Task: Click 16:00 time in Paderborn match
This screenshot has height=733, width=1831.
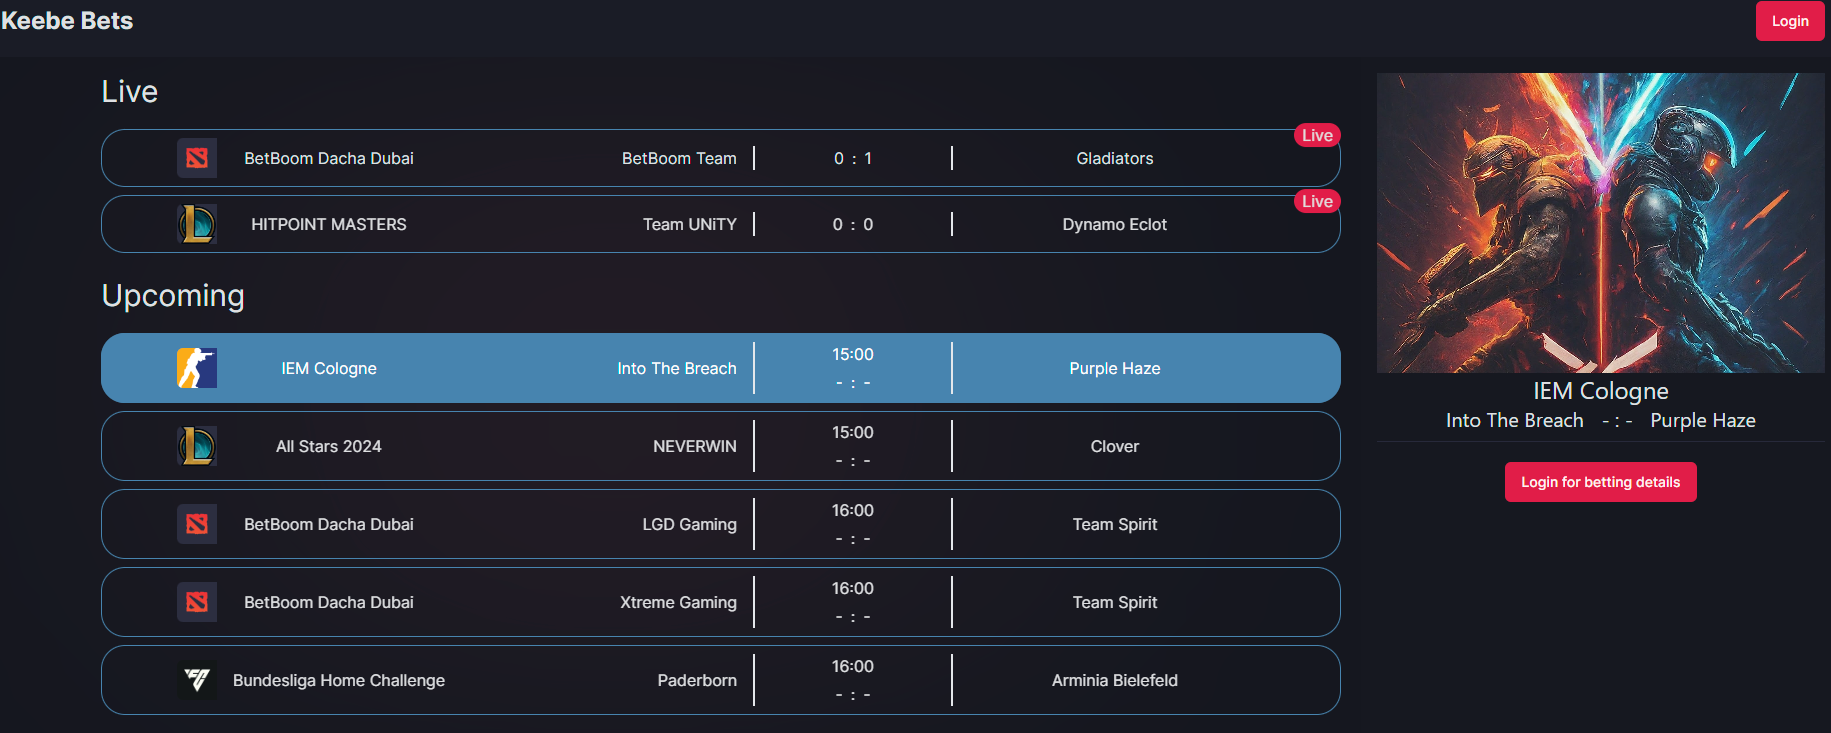Action: [x=853, y=666]
